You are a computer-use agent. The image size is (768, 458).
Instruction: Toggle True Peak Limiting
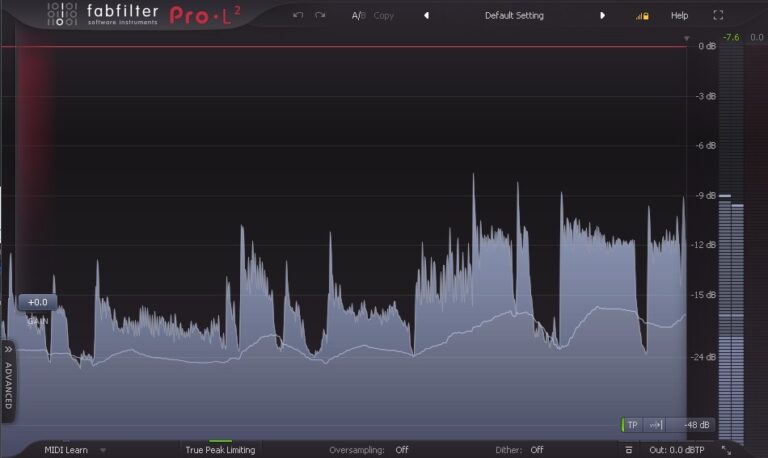pos(220,450)
